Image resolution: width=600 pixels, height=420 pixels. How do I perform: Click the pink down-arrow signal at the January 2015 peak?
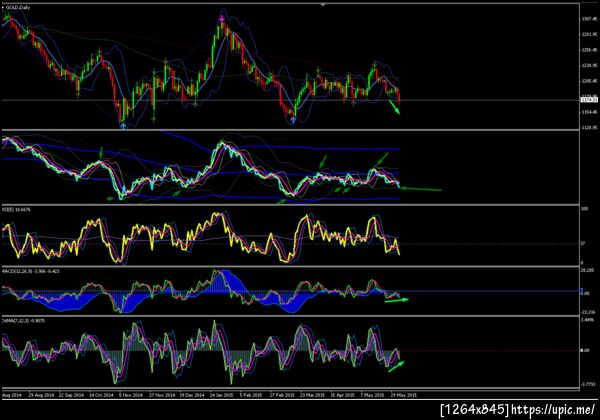pos(222,18)
